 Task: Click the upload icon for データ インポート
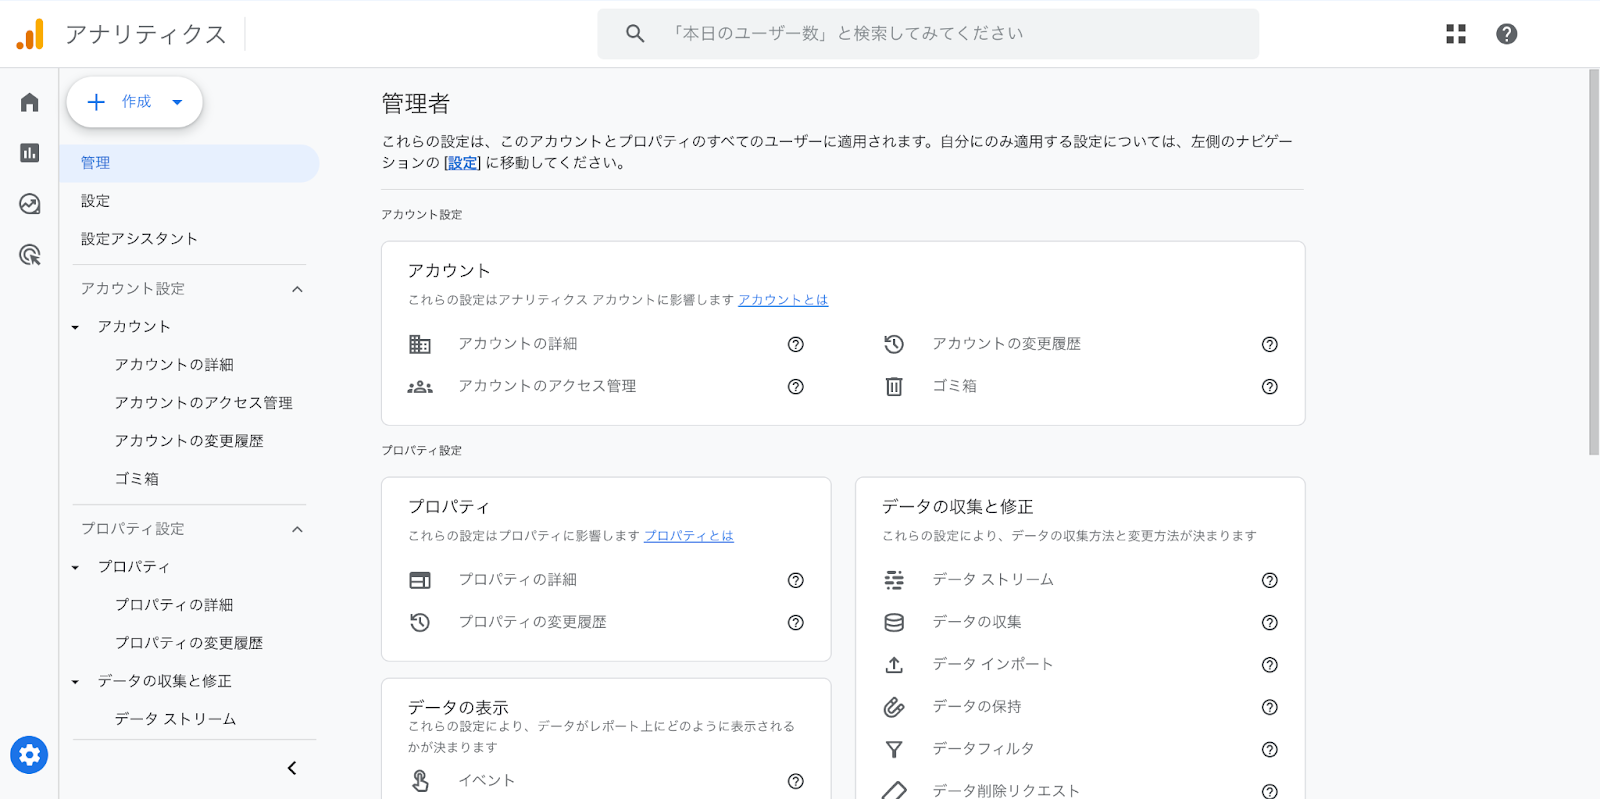(x=894, y=665)
